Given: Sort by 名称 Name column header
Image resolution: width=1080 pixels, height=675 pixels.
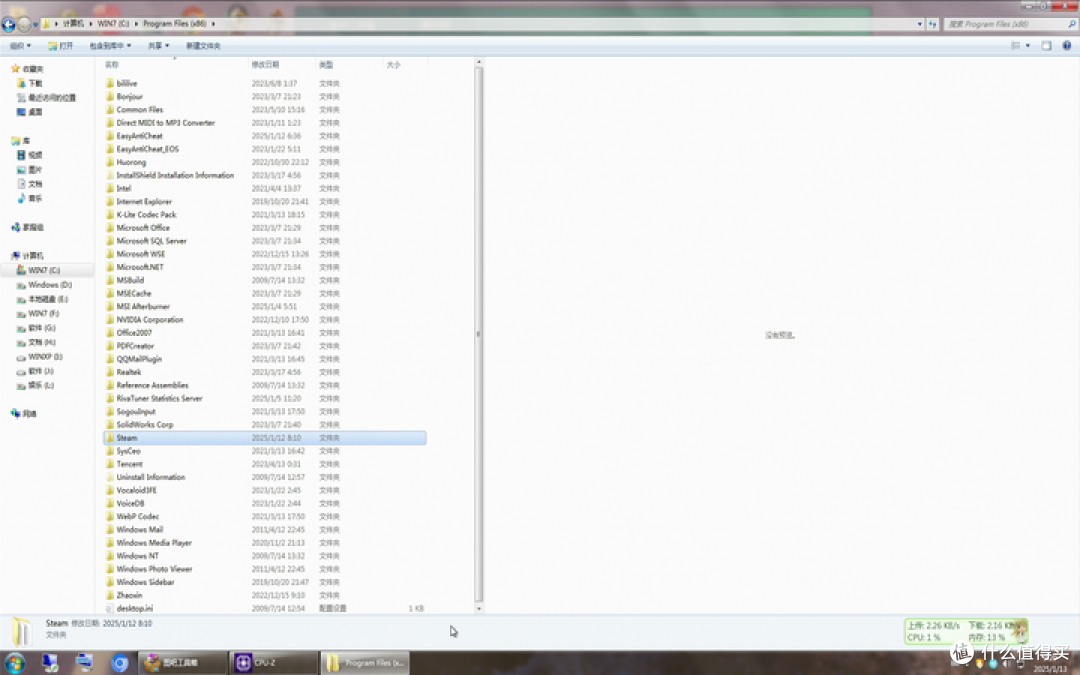Looking at the screenshot, I should tap(112, 65).
